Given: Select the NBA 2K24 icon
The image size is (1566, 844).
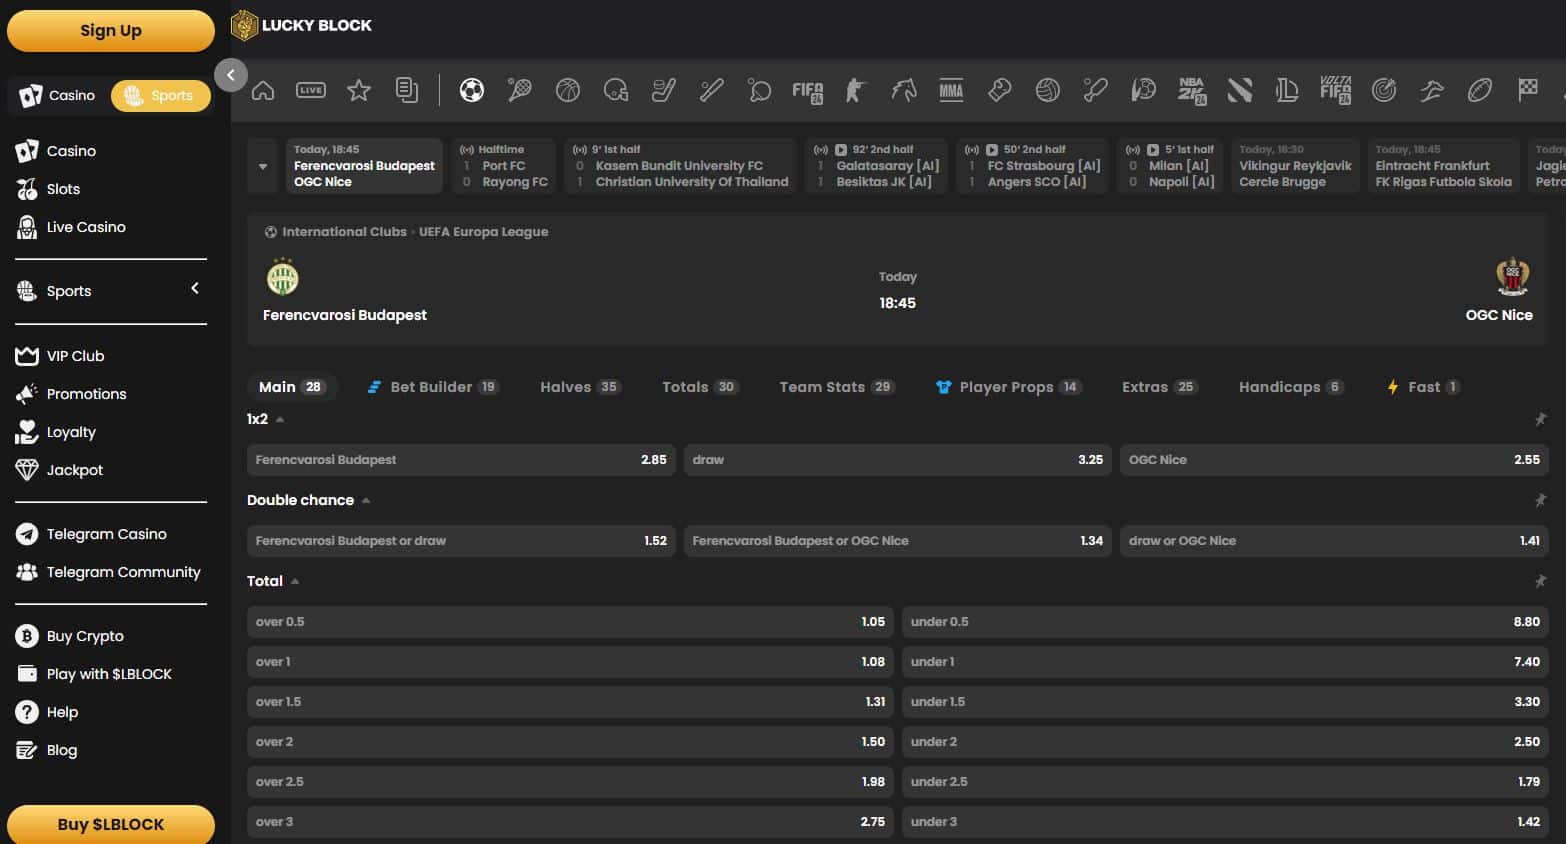Looking at the screenshot, I should click(x=1192, y=91).
